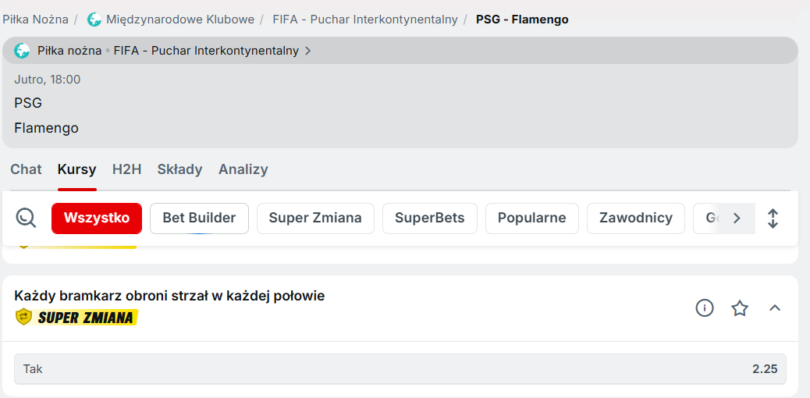Viewport: 810px width, 398px height.
Task: Select the Wszystko filter
Action: [x=97, y=218]
